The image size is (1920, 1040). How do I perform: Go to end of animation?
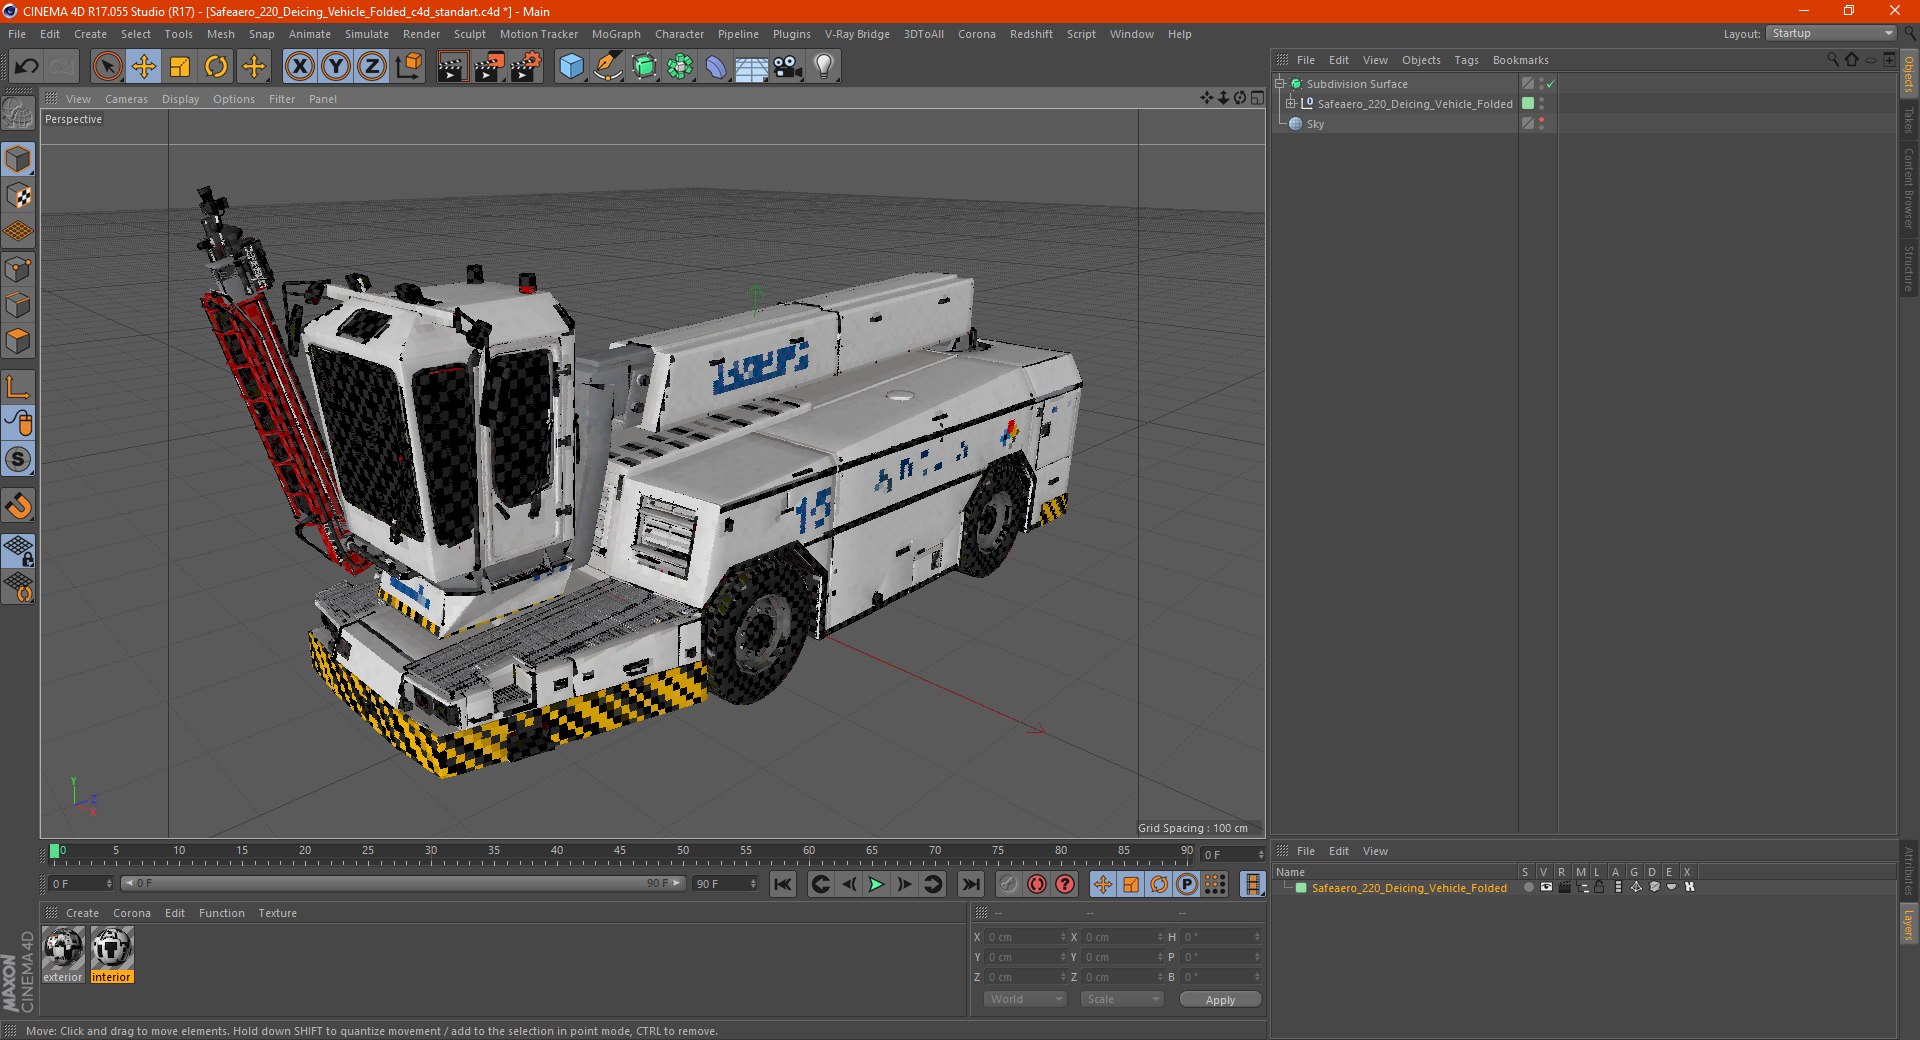[970, 884]
